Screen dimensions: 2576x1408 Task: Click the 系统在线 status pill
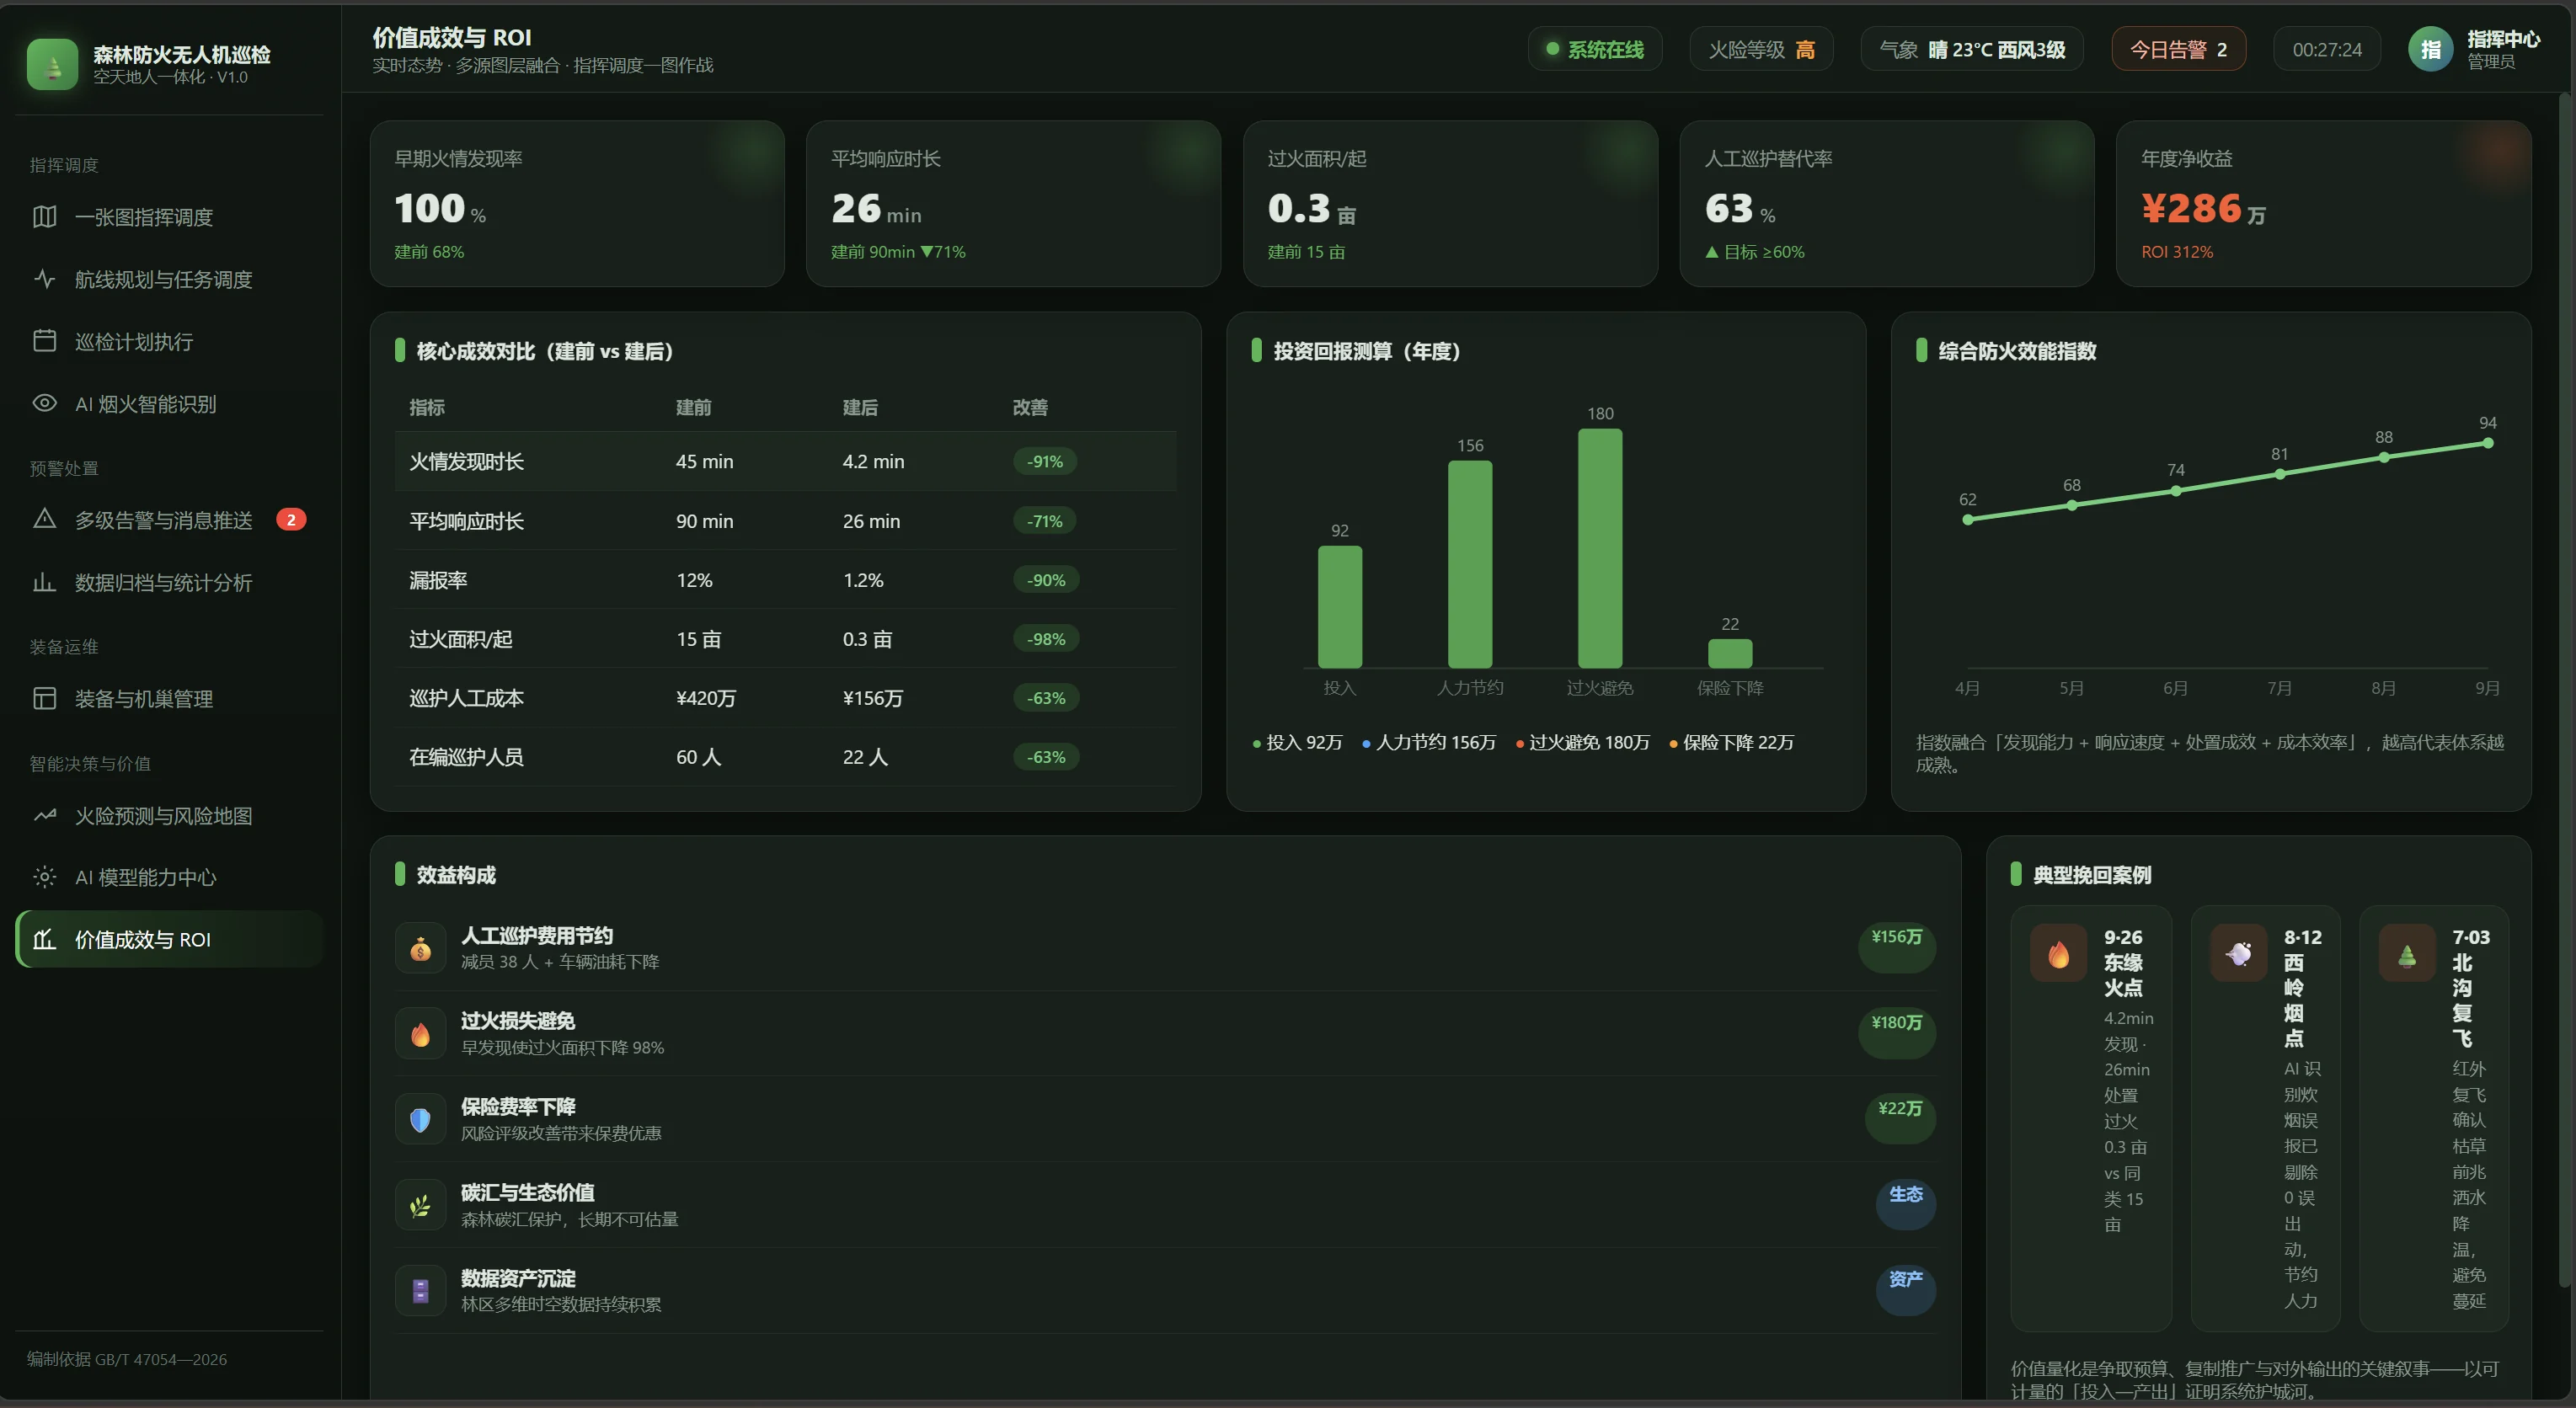coord(1594,49)
